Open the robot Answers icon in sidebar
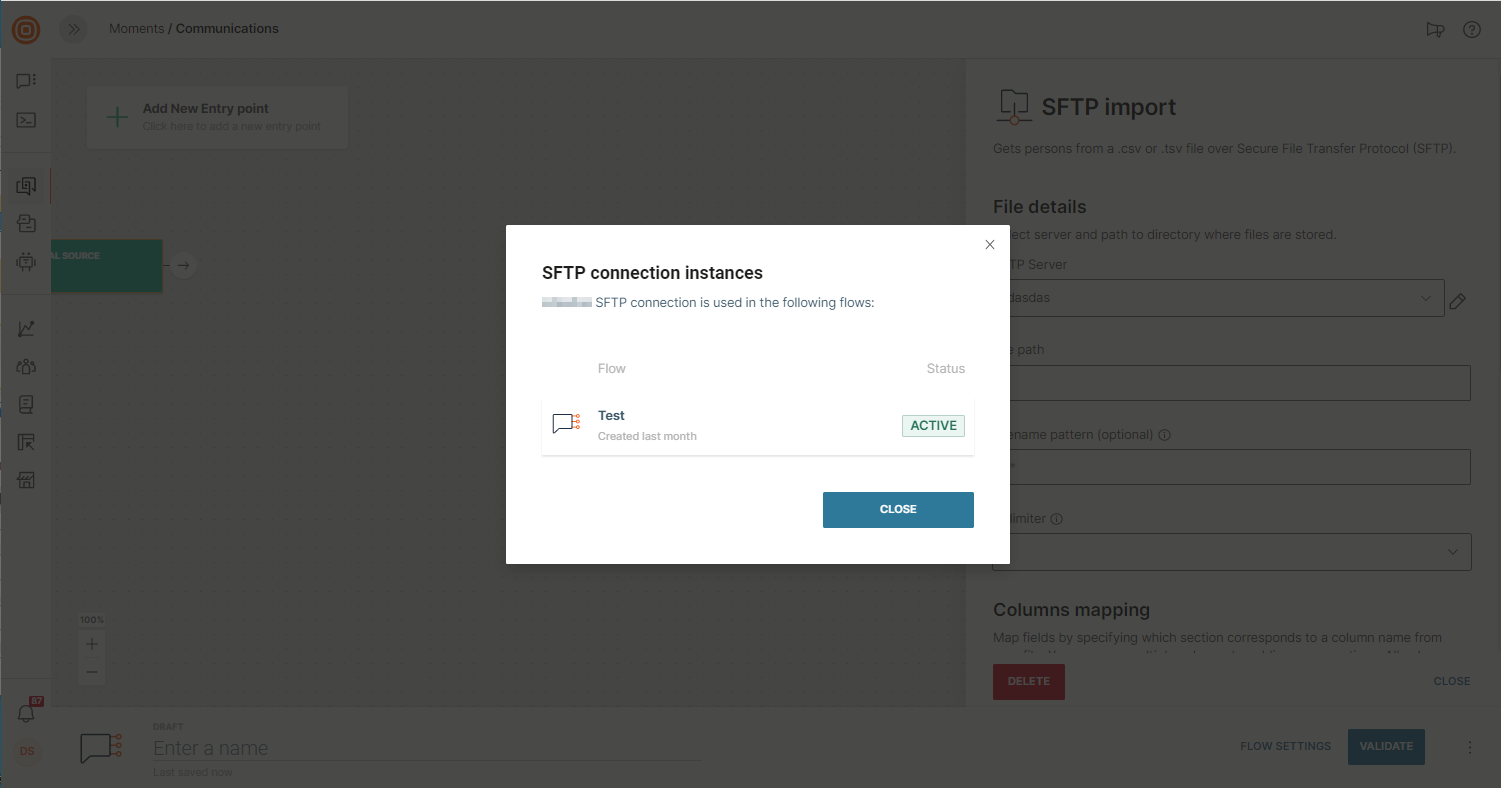 26,262
